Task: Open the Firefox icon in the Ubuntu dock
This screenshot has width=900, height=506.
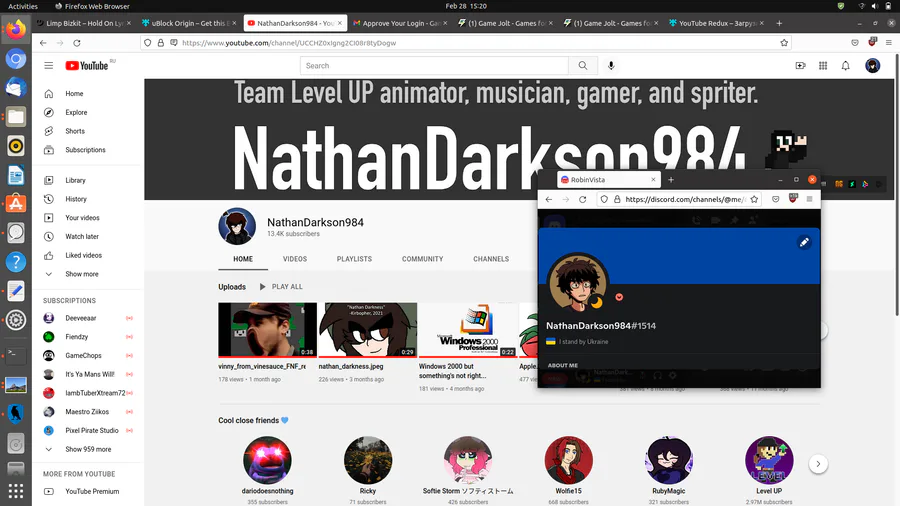Action: coord(16,29)
